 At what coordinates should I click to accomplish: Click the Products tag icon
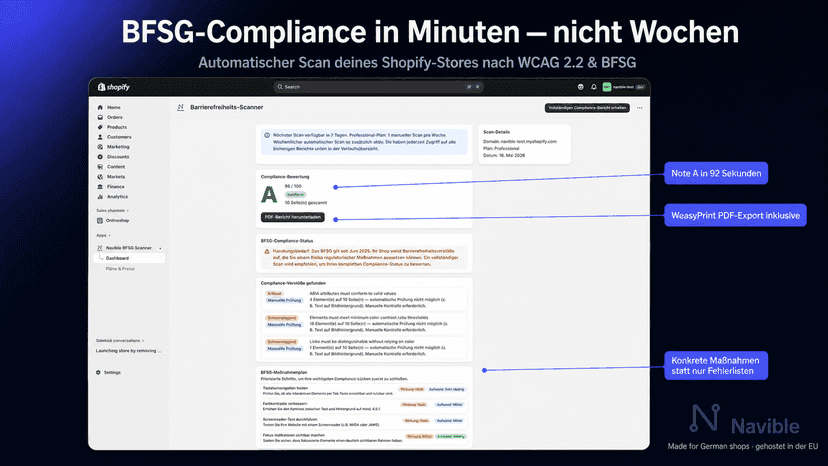pyautogui.click(x=100, y=127)
